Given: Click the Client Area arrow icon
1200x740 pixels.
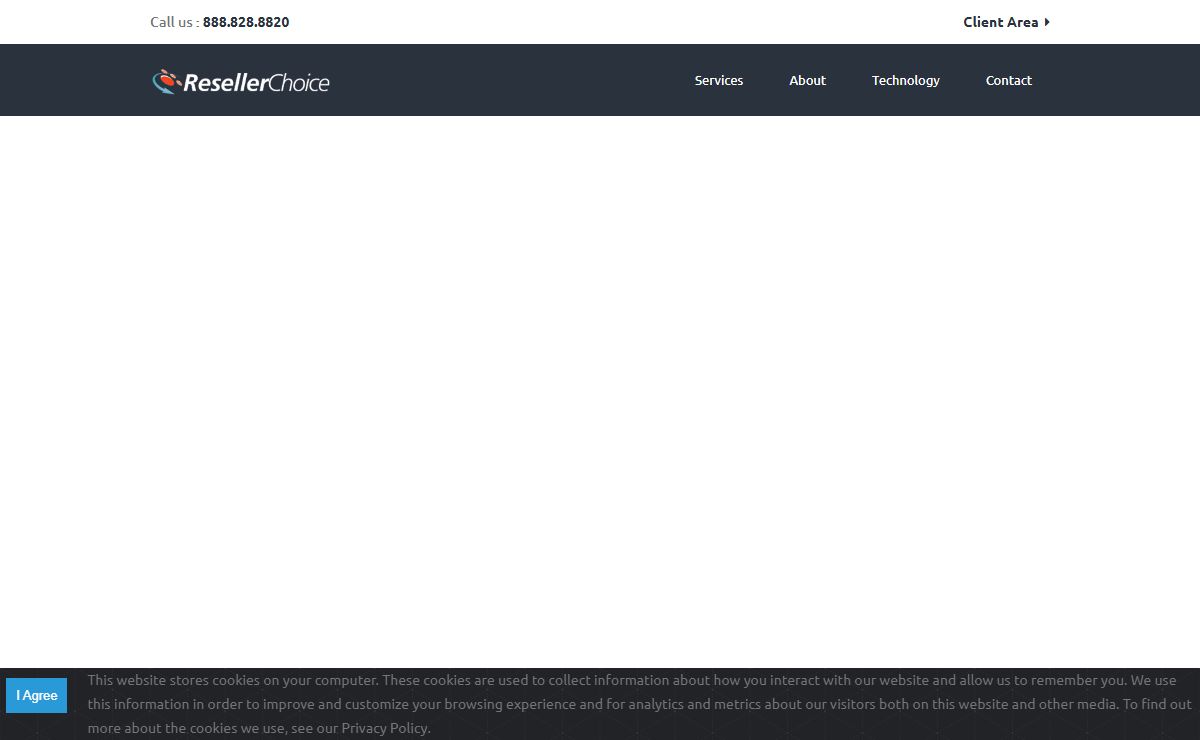Looking at the screenshot, I should [1047, 22].
